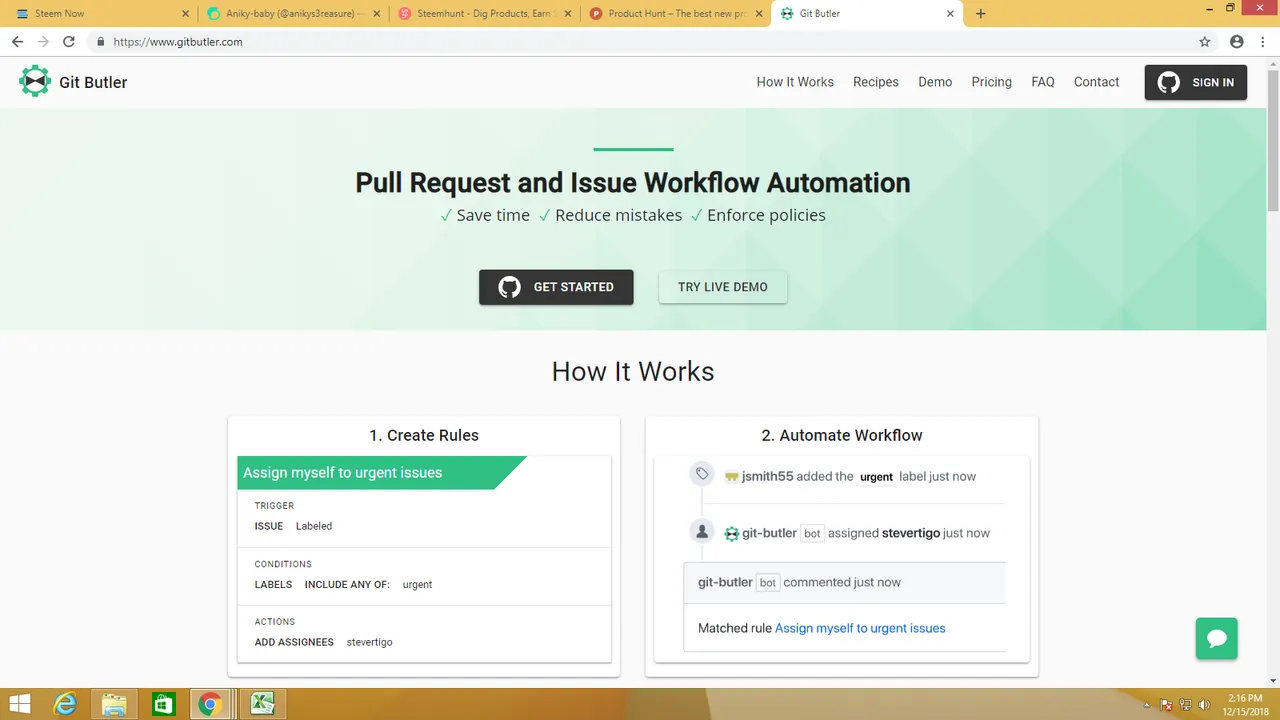
Task: Click the SIGN IN button
Action: 1196,82
